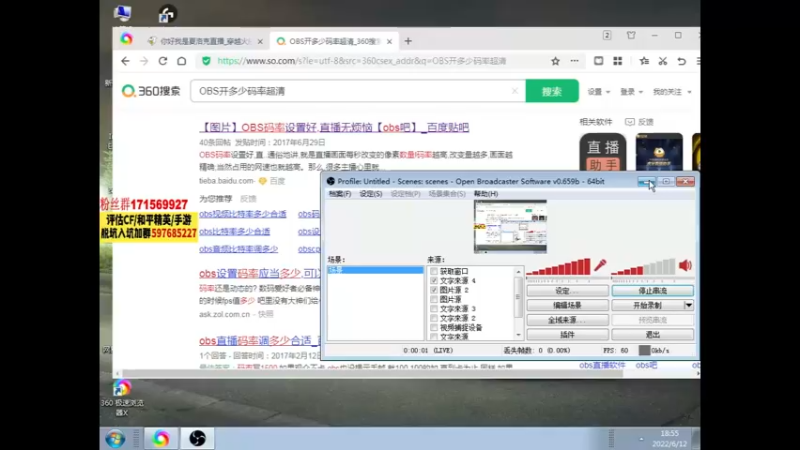This screenshot has height=450, width=800.
Task: Close the OBS码率 360搜索 tab
Action: (x=389, y=41)
